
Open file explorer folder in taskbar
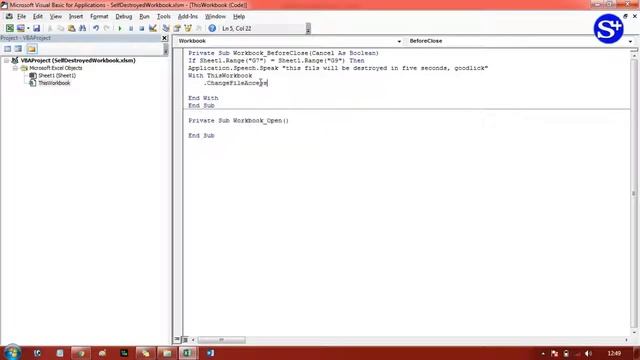[167, 353]
